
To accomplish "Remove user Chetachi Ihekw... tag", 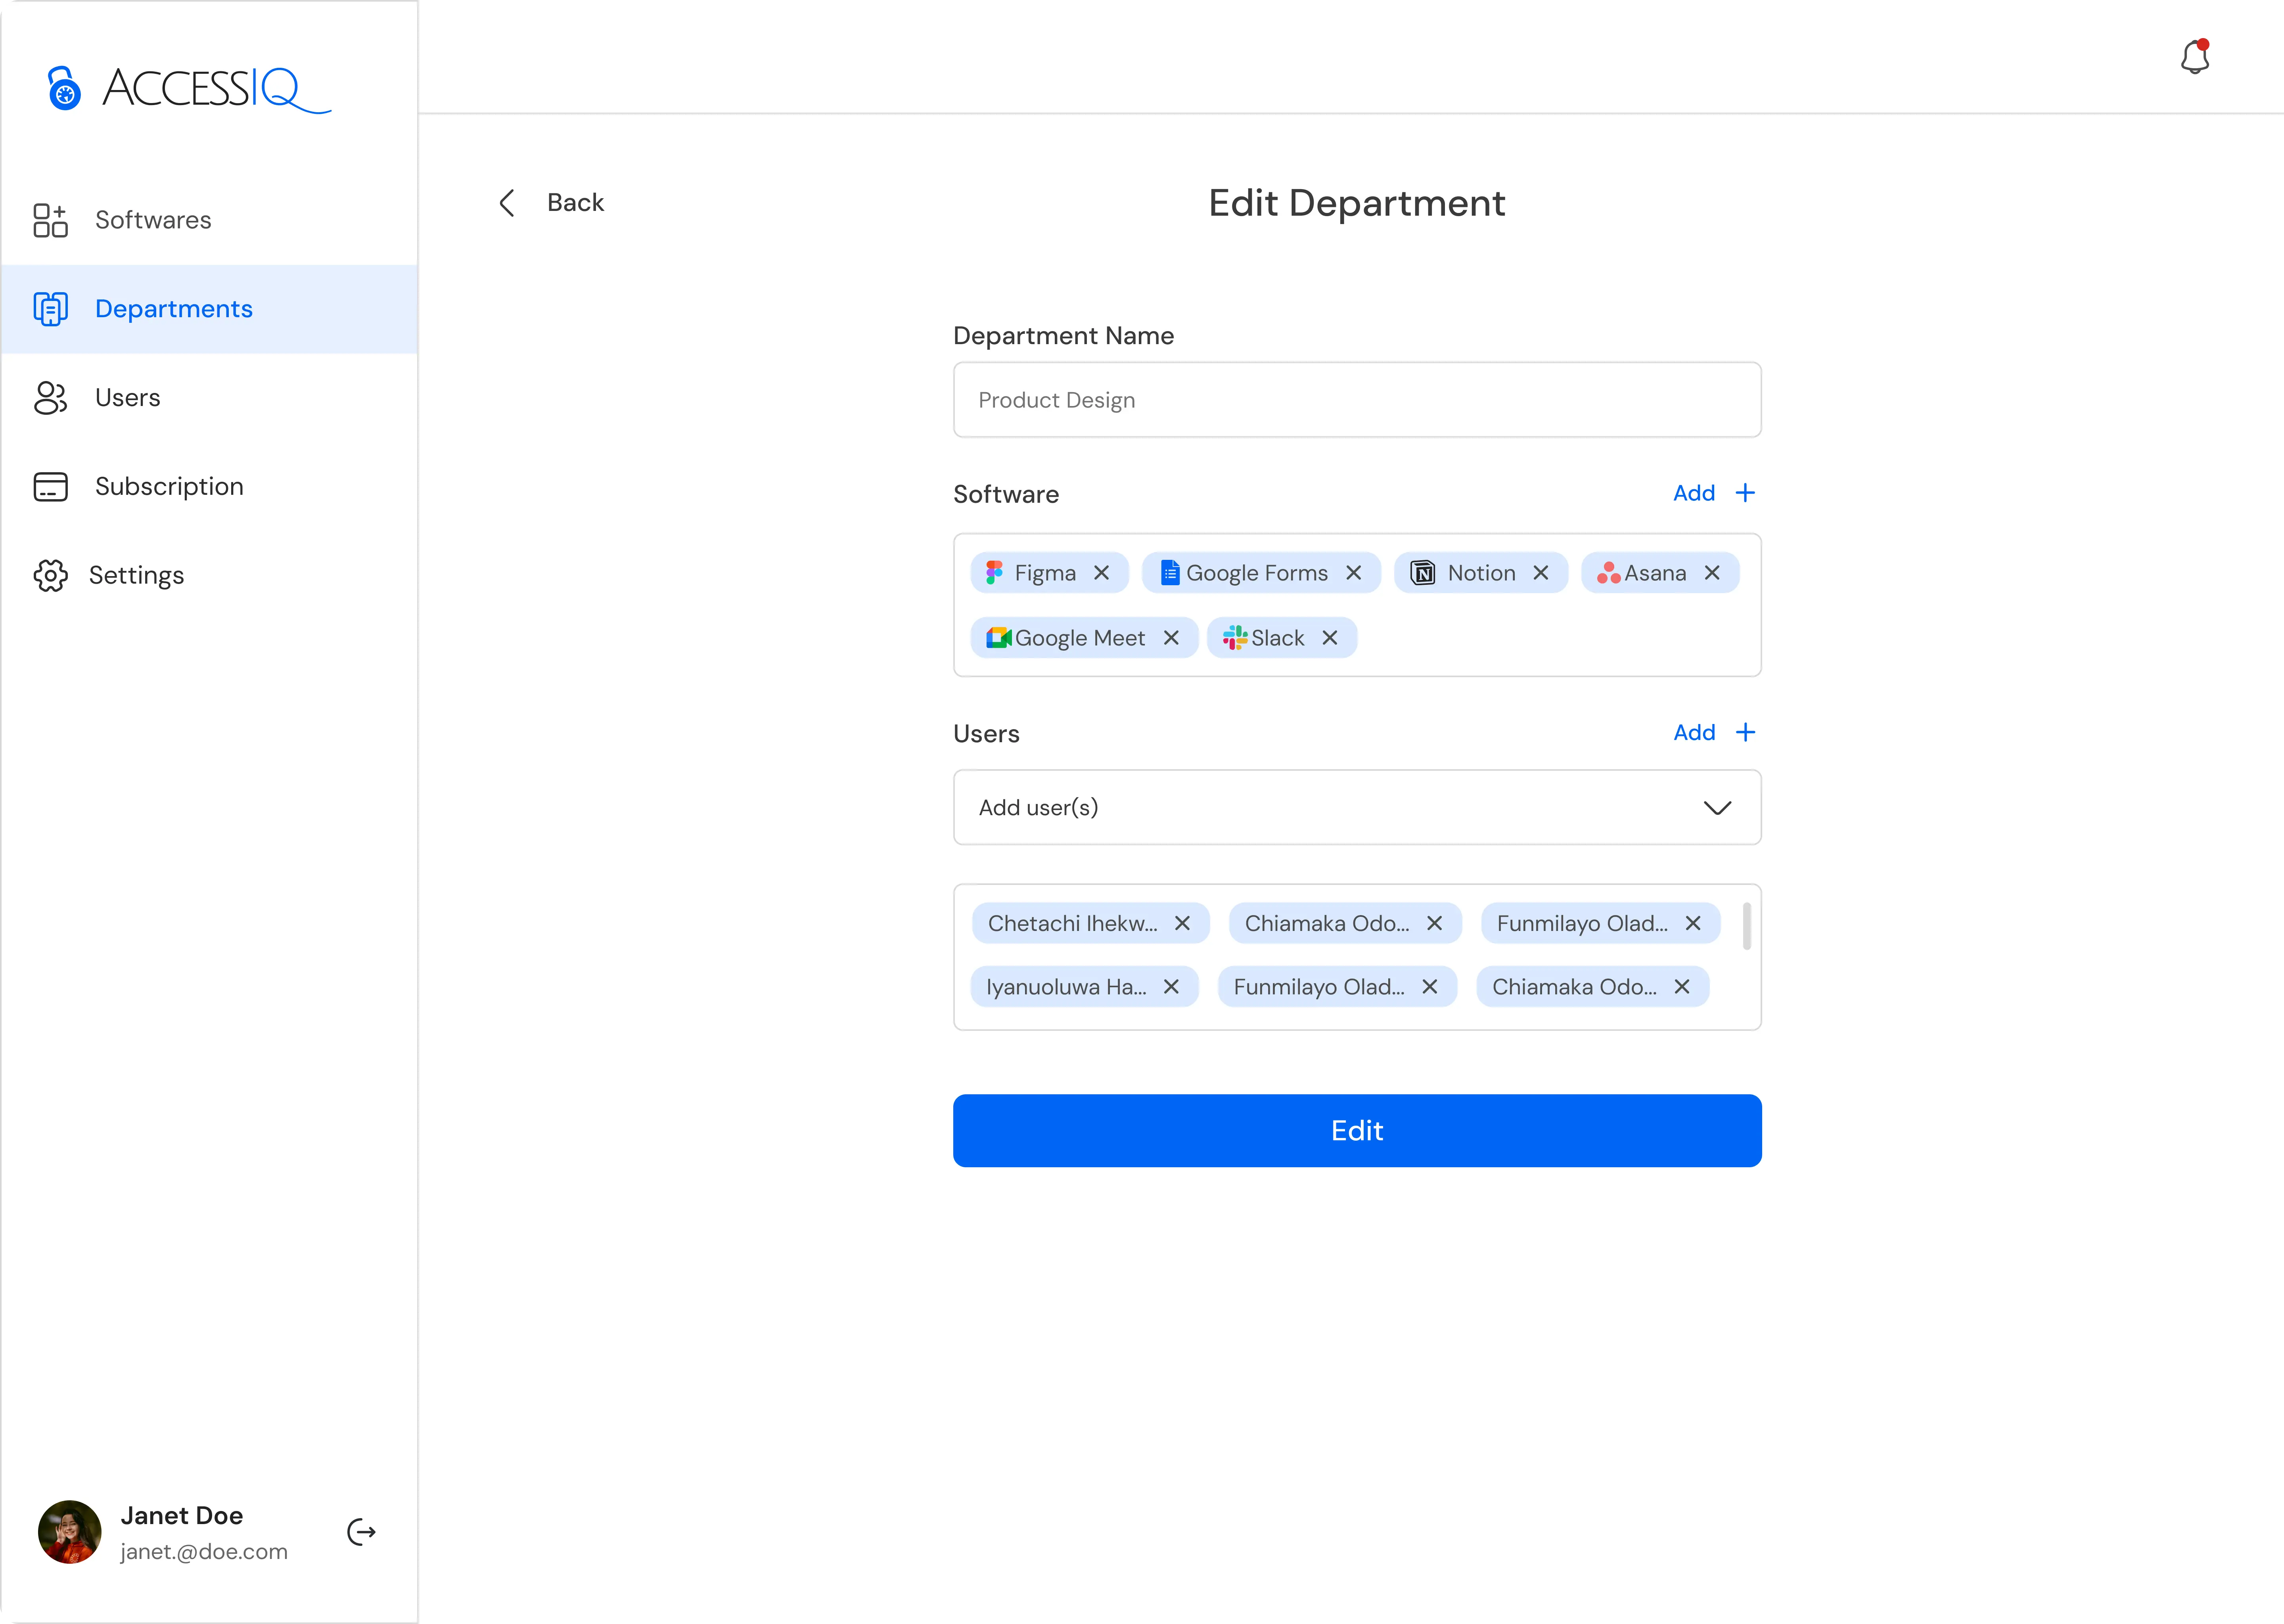I will point(1182,923).
